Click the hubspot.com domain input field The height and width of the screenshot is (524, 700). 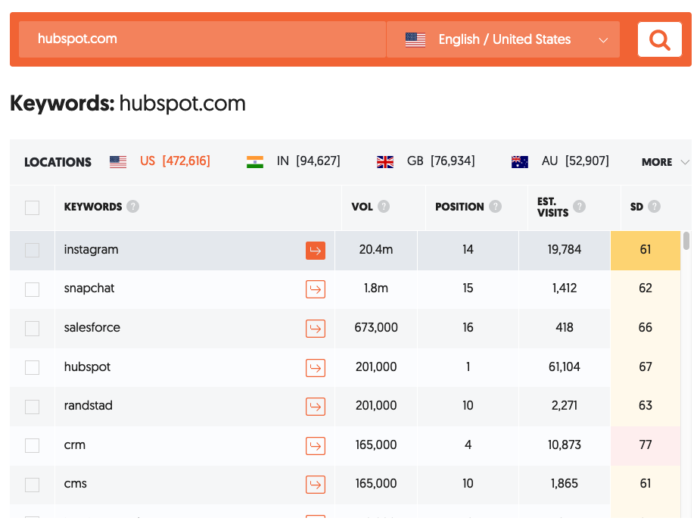pyautogui.click(x=202, y=39)
